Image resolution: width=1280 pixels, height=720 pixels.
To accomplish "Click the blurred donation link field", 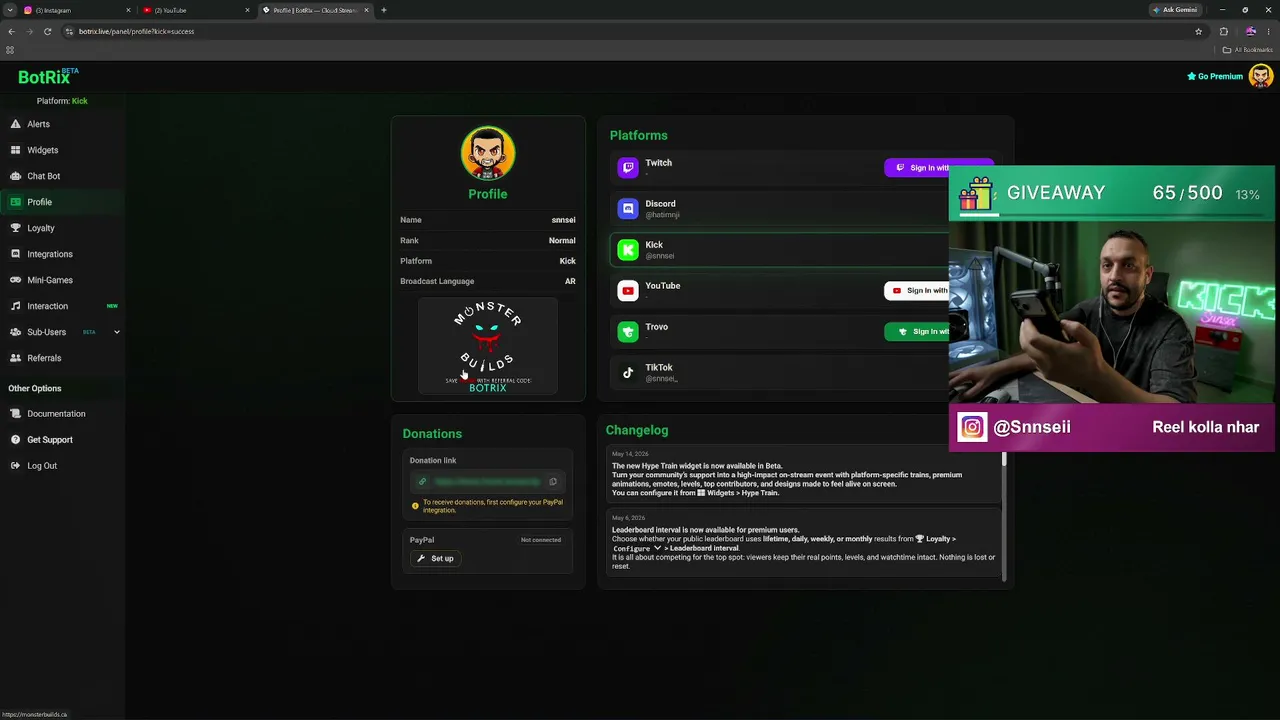I will click(x=487, y=482).
